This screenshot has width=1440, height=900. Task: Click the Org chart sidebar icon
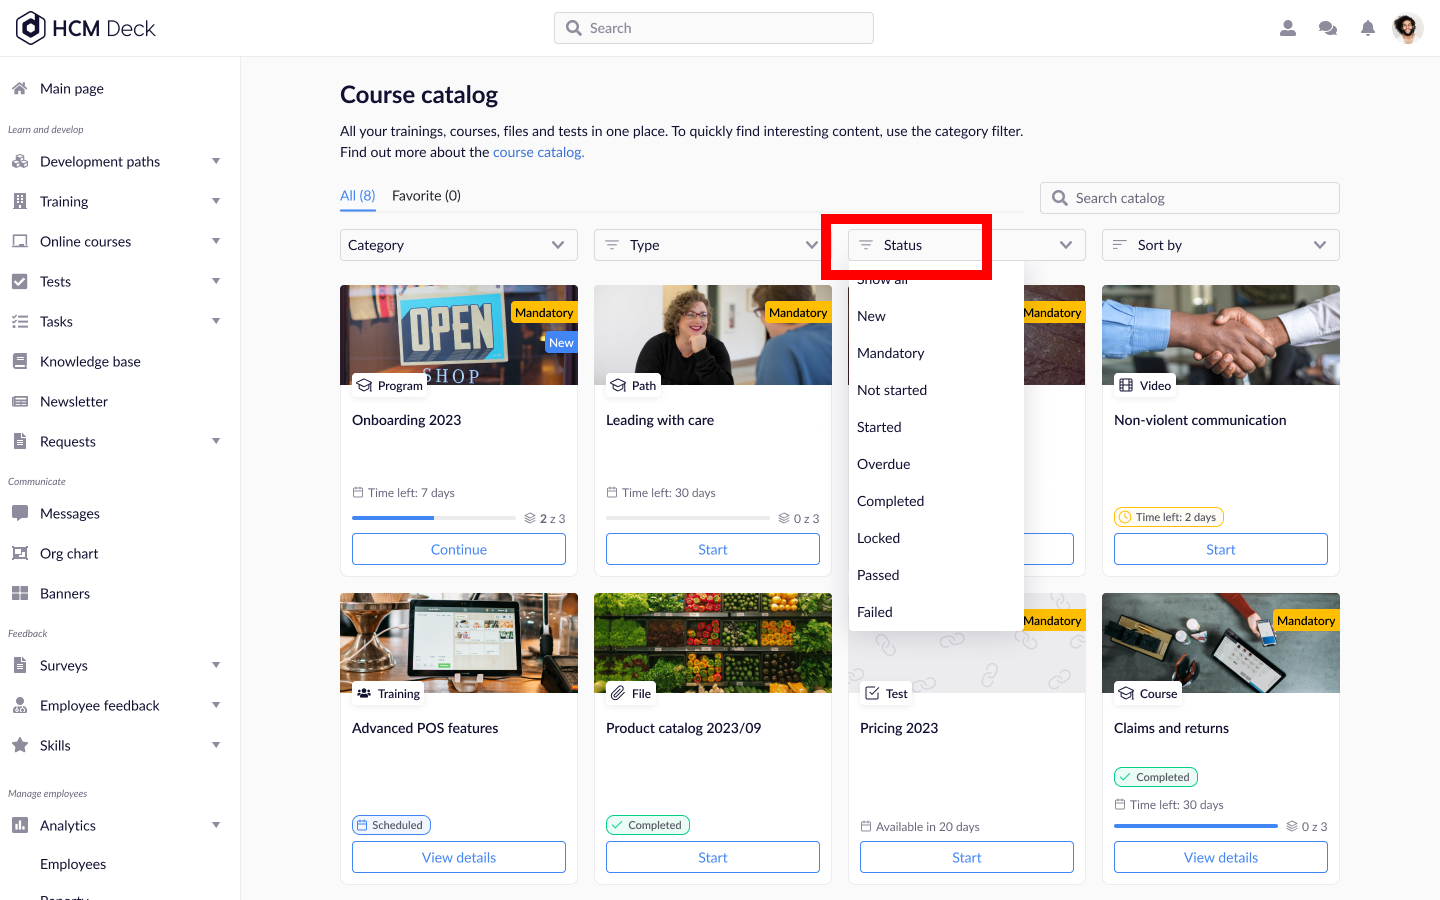point(20,553)
